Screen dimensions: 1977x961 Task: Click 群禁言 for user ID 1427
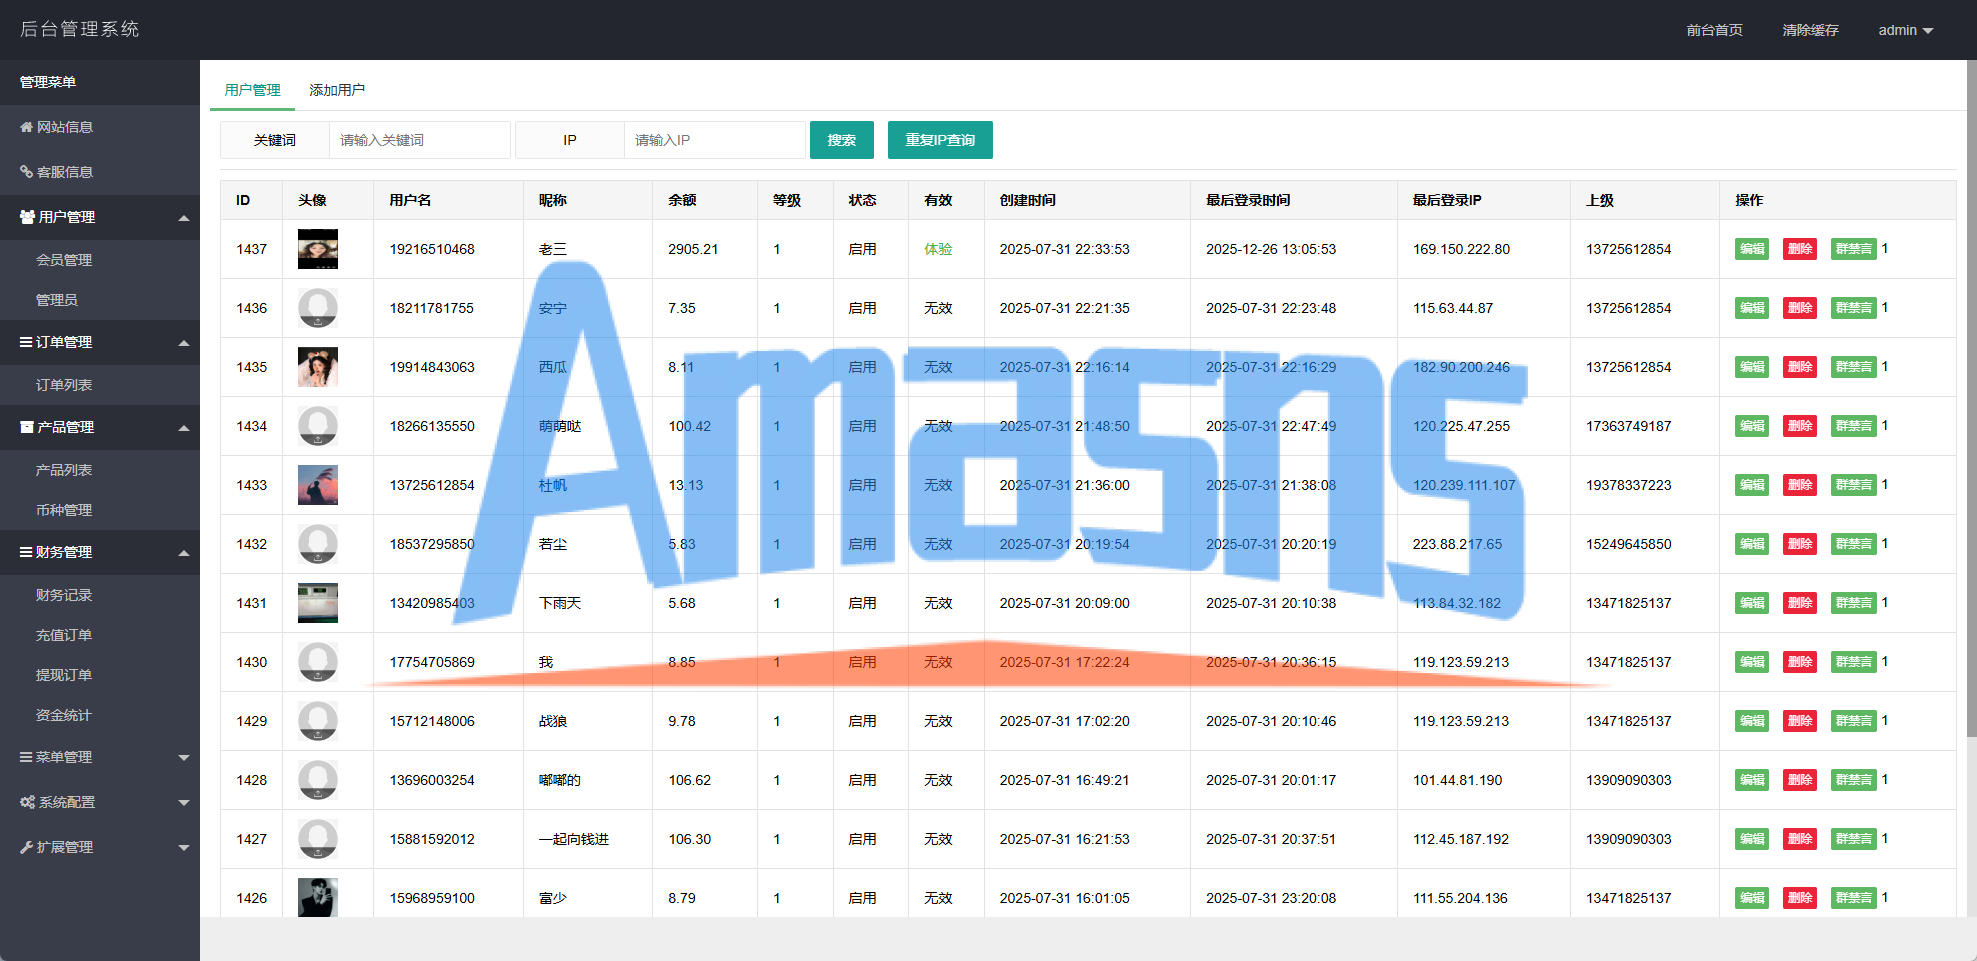[1854, 839]
